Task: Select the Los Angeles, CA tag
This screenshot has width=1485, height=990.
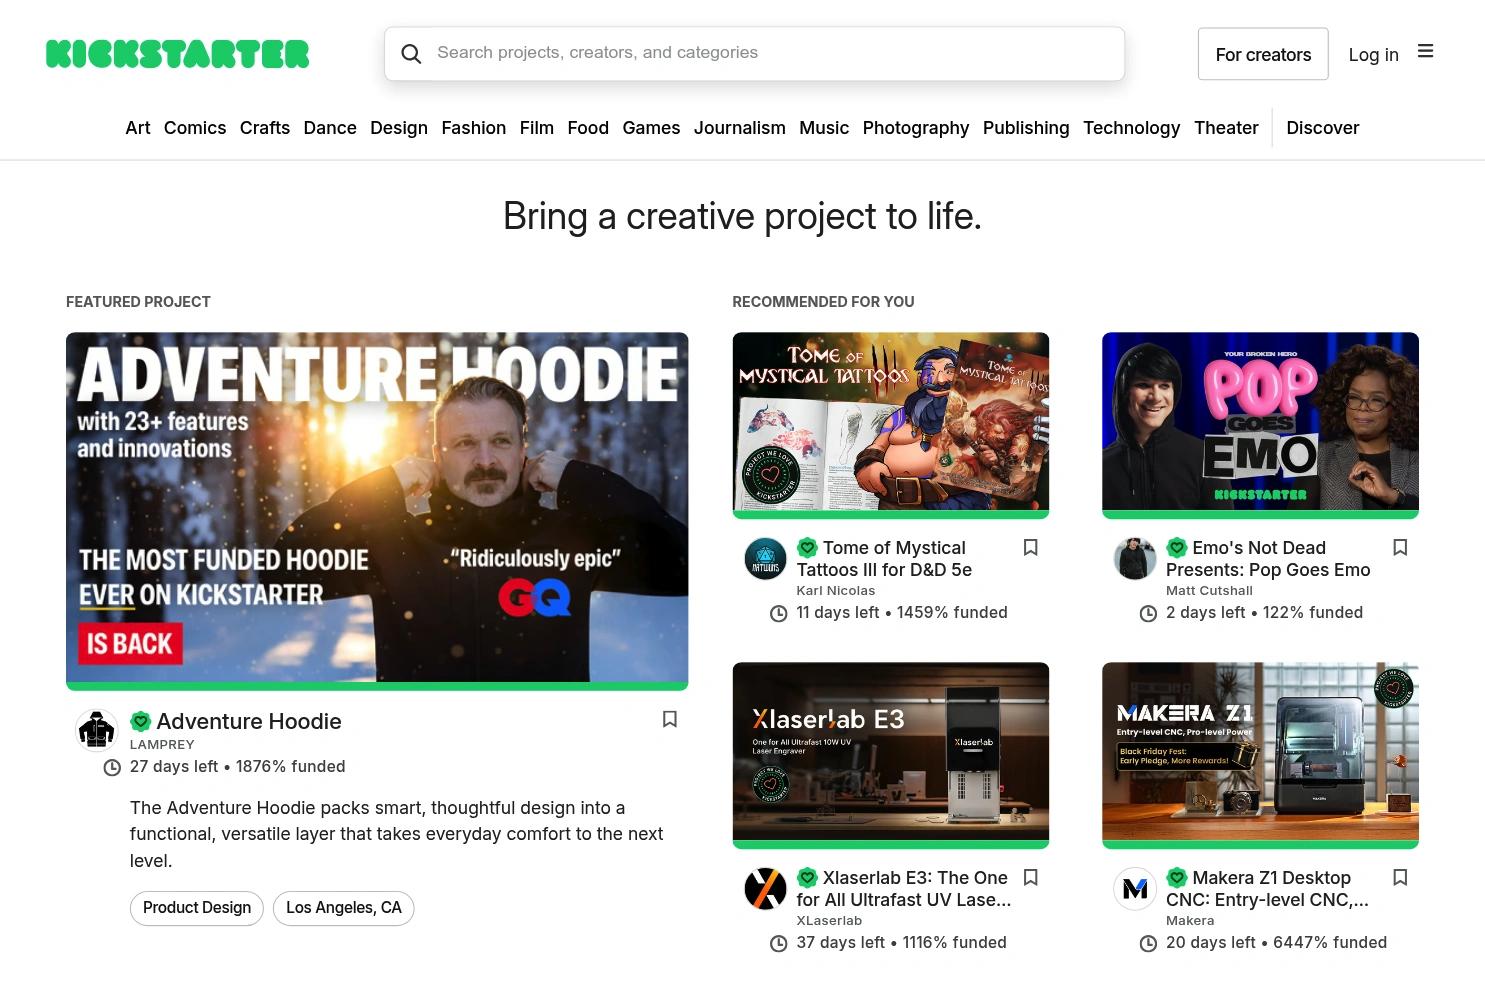Action: (344, 908)
